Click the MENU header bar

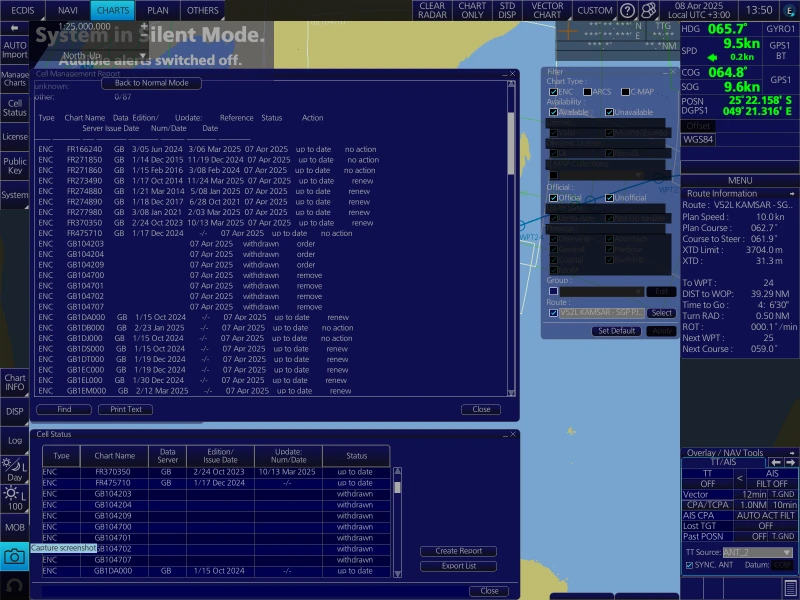tap(740, 181)
